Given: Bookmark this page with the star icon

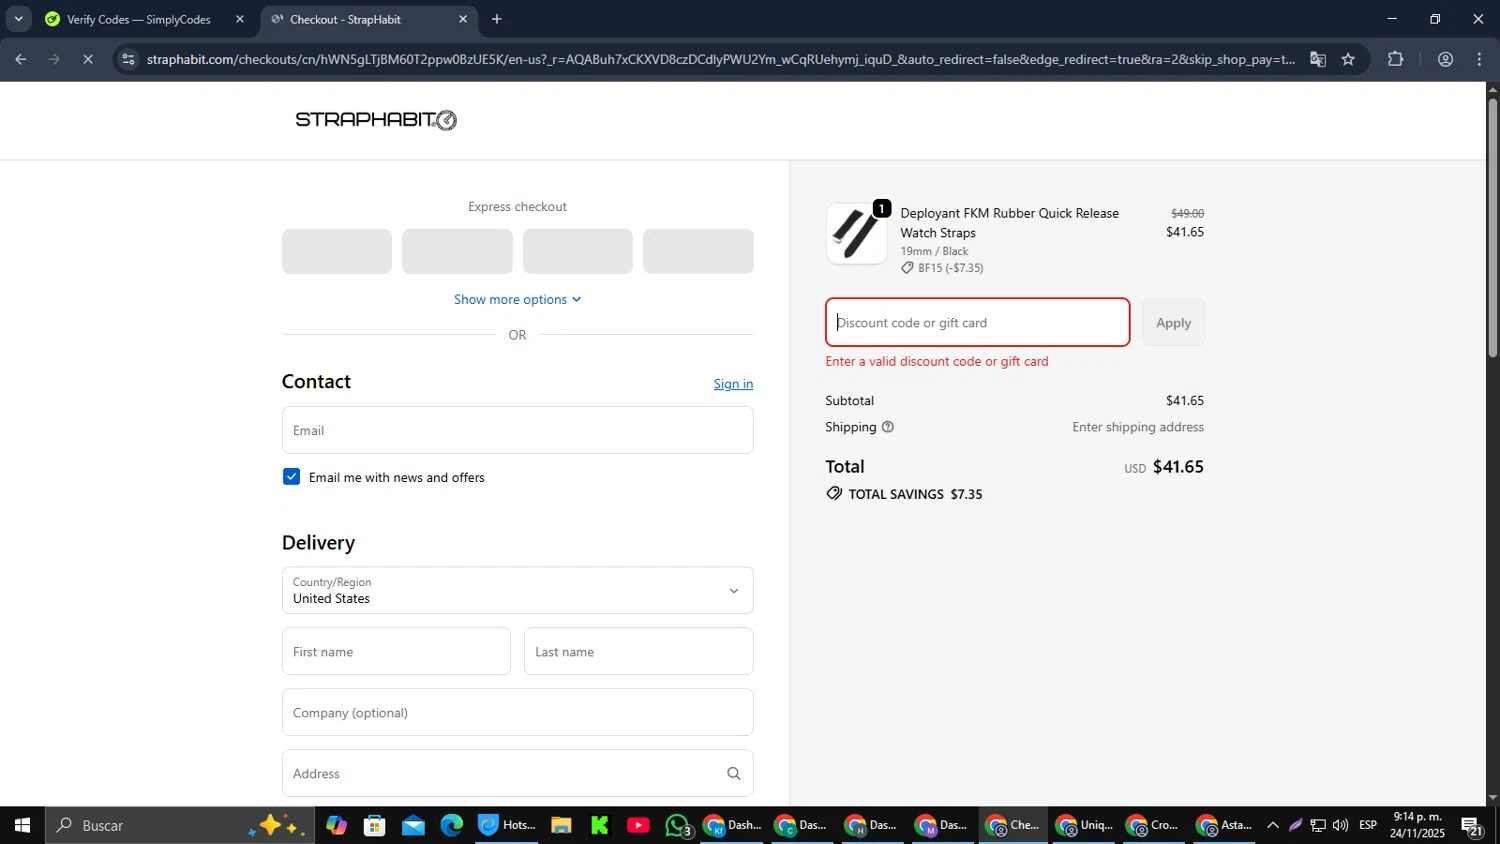Looking at the screenshot, I should point(1348,59).
